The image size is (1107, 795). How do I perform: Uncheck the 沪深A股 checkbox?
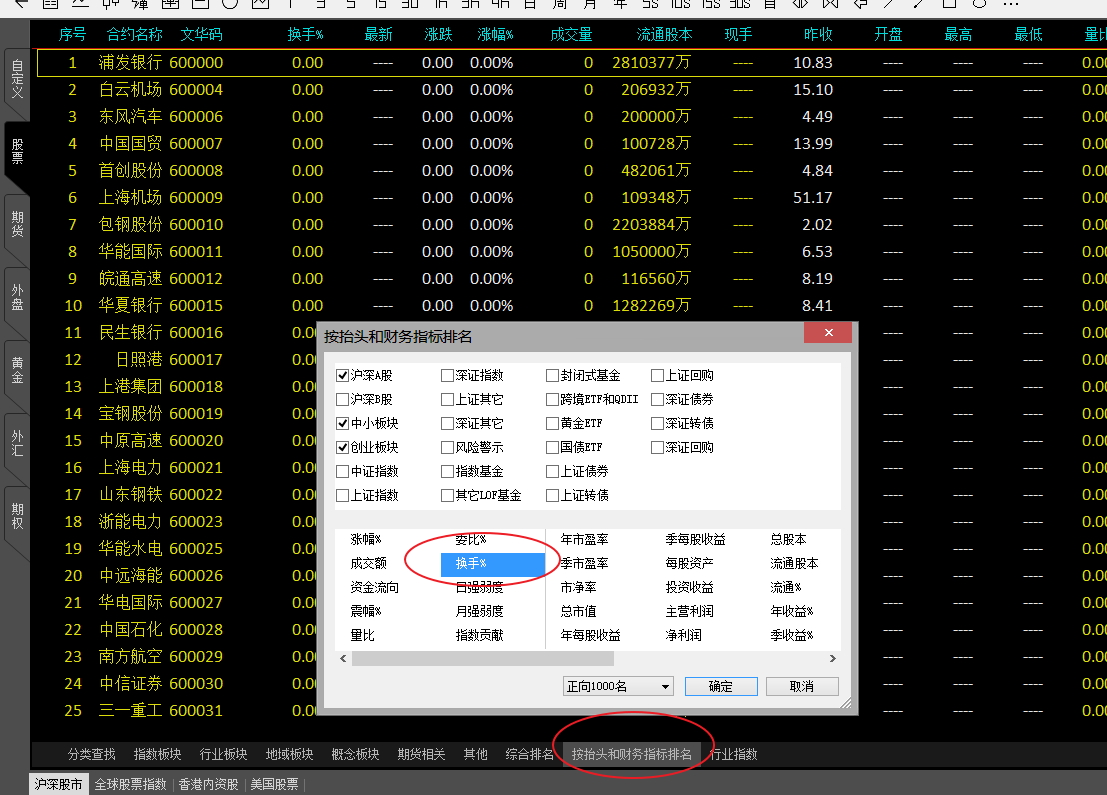click(343, 376)
